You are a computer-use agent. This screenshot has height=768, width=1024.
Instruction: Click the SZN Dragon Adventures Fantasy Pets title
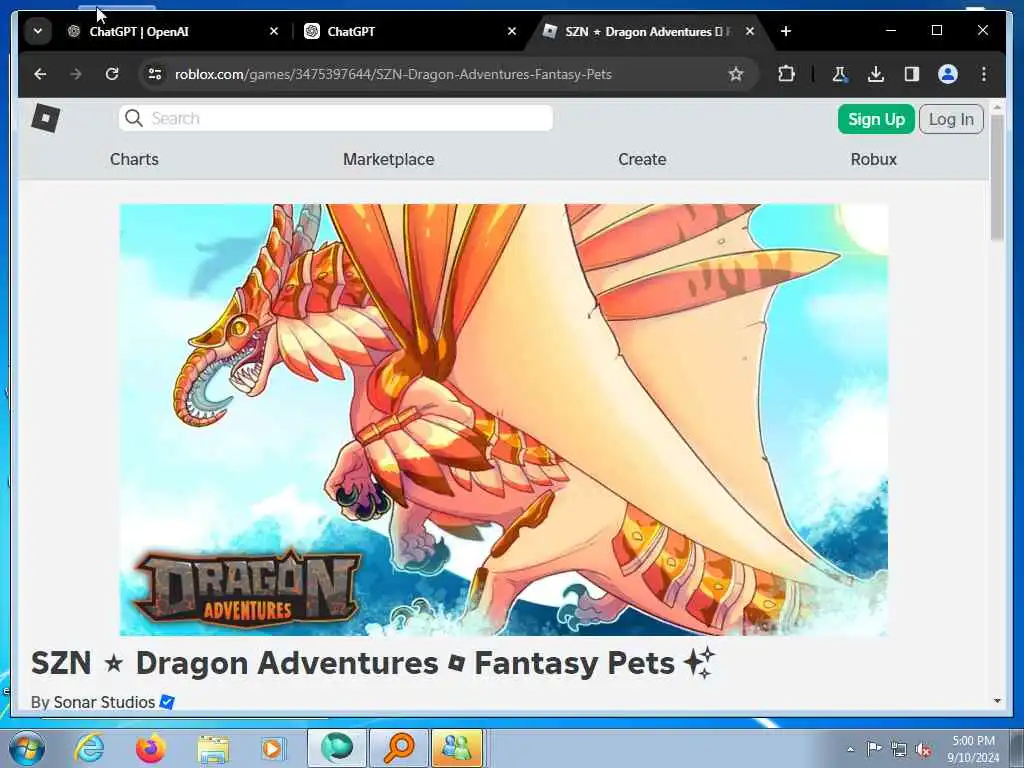(x=373, y=663)
